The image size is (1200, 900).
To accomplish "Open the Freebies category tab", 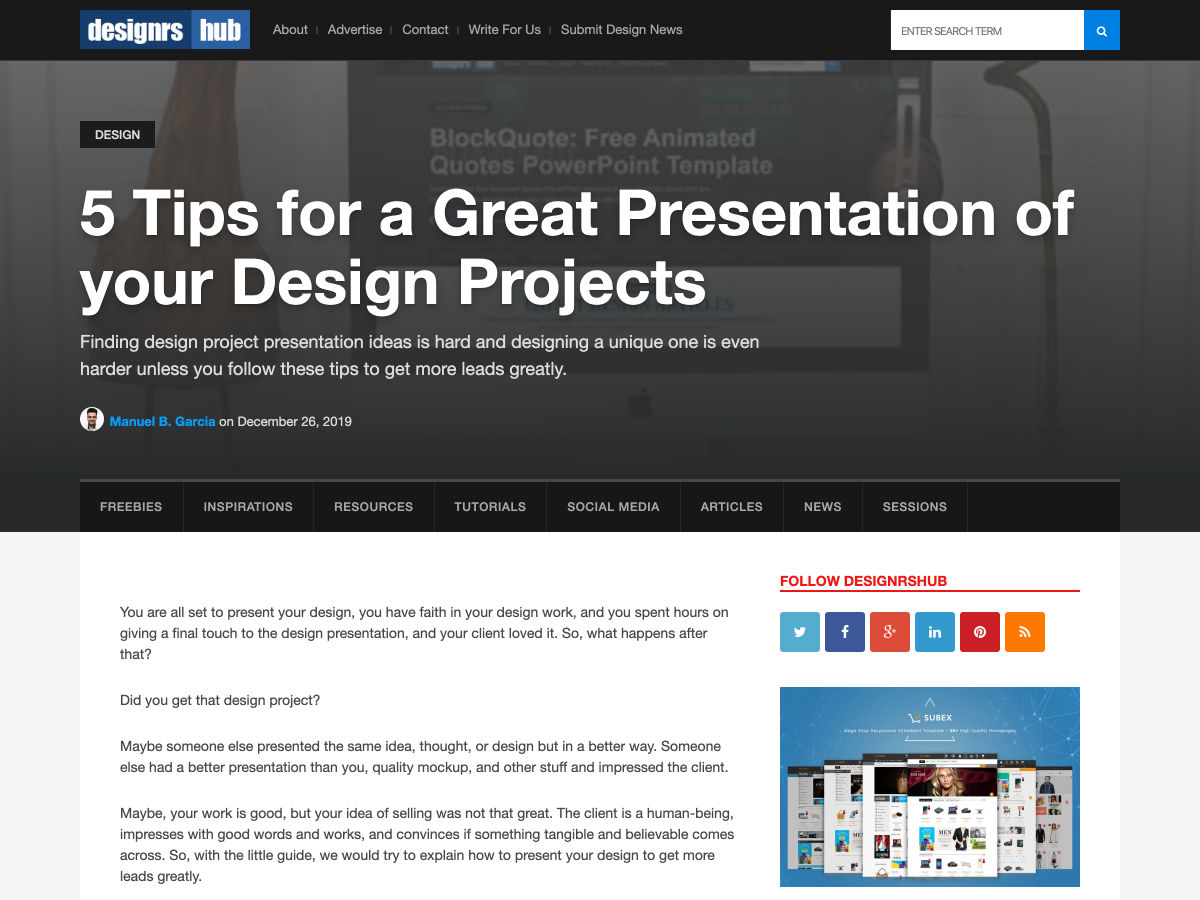I will [x=131, y=507].
